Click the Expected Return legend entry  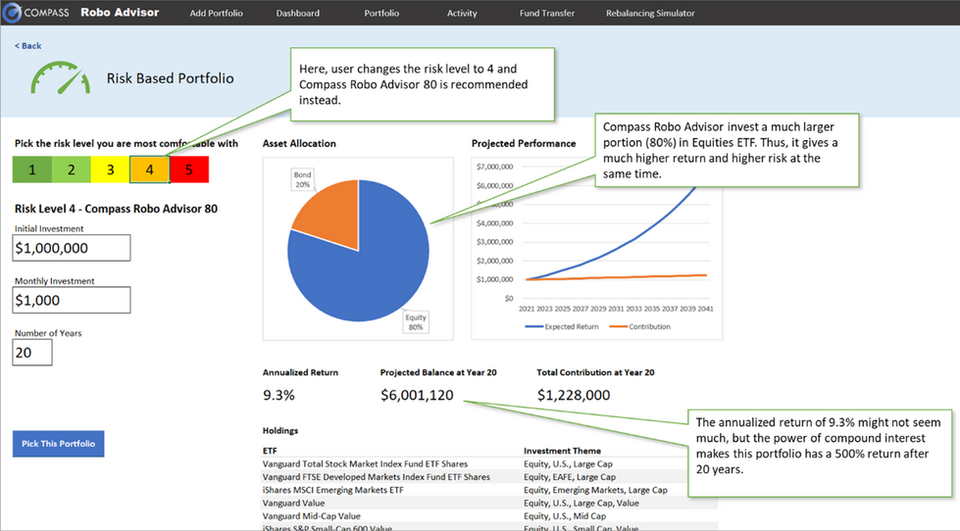pyautogui.click(x=562, y=326)
